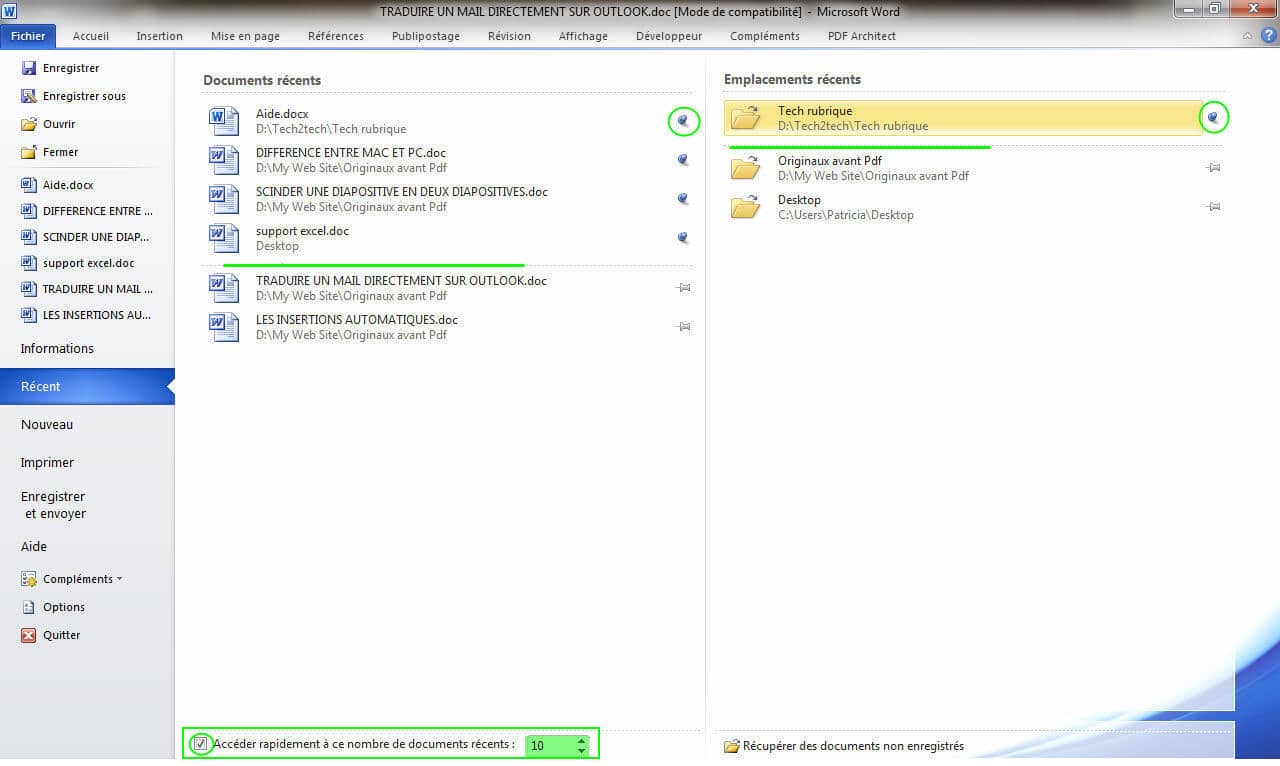The image size is (1280, 766).
Task: Unpin Aide.docx from the recent documents list
Action: (x=684, y=121)
